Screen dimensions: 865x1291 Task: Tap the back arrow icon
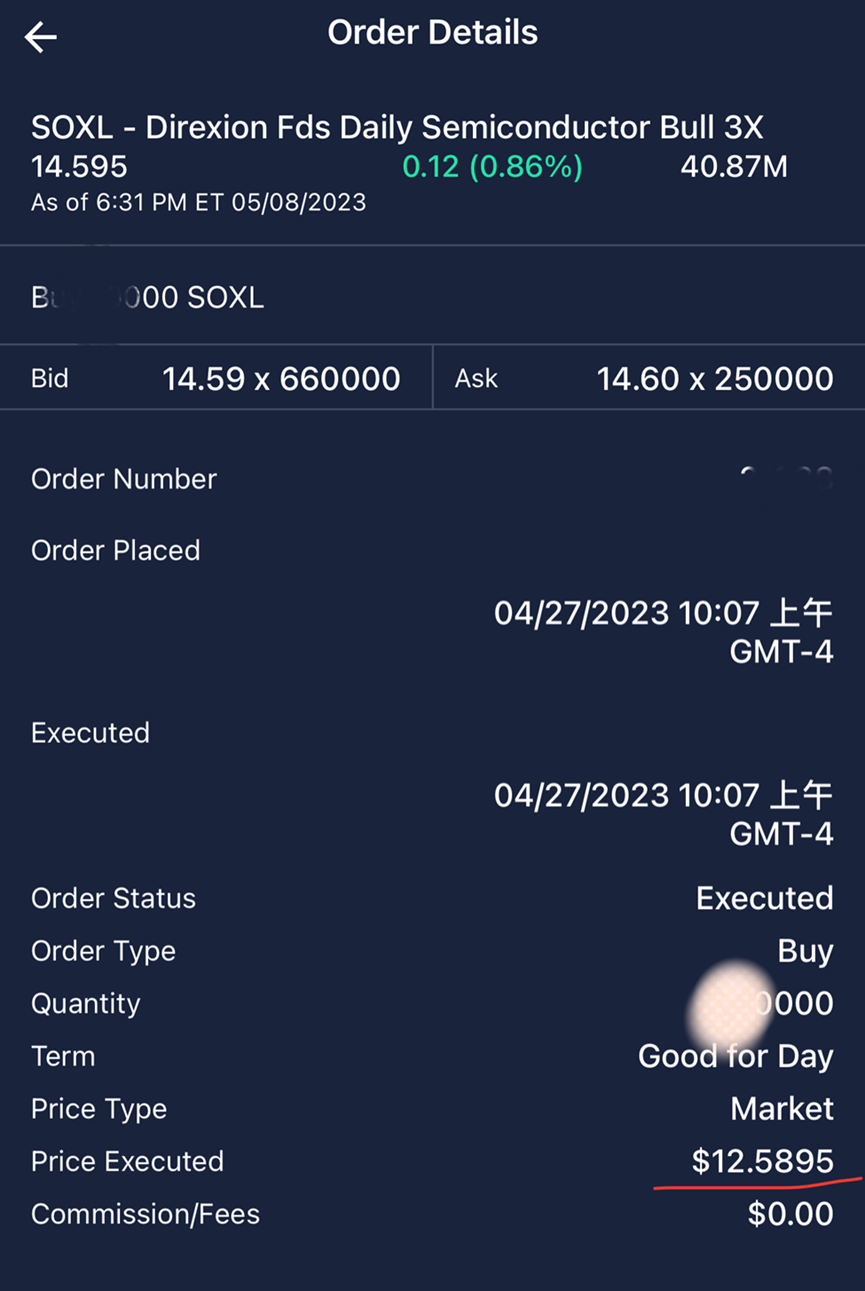pyautogui.click(x=41, y=38)
